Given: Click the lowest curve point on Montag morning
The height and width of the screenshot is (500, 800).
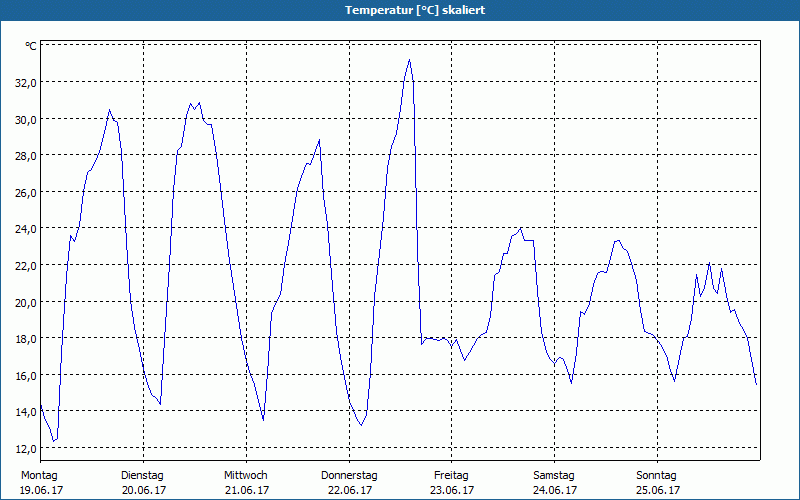Looking at the screenshot, I should coord(54,441).
